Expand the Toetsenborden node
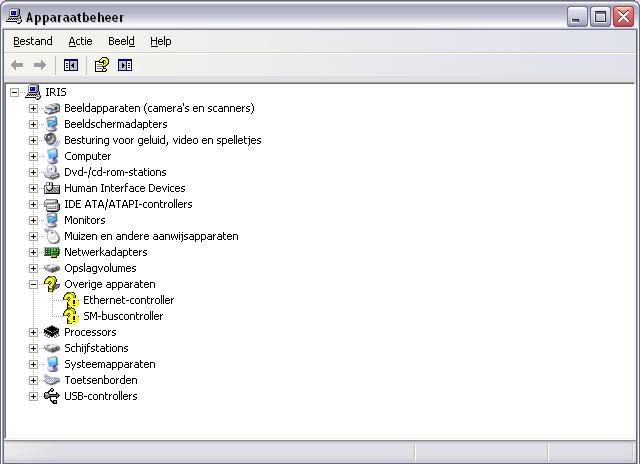The width and height of the screenshot is (640, 464). point(33,380)
